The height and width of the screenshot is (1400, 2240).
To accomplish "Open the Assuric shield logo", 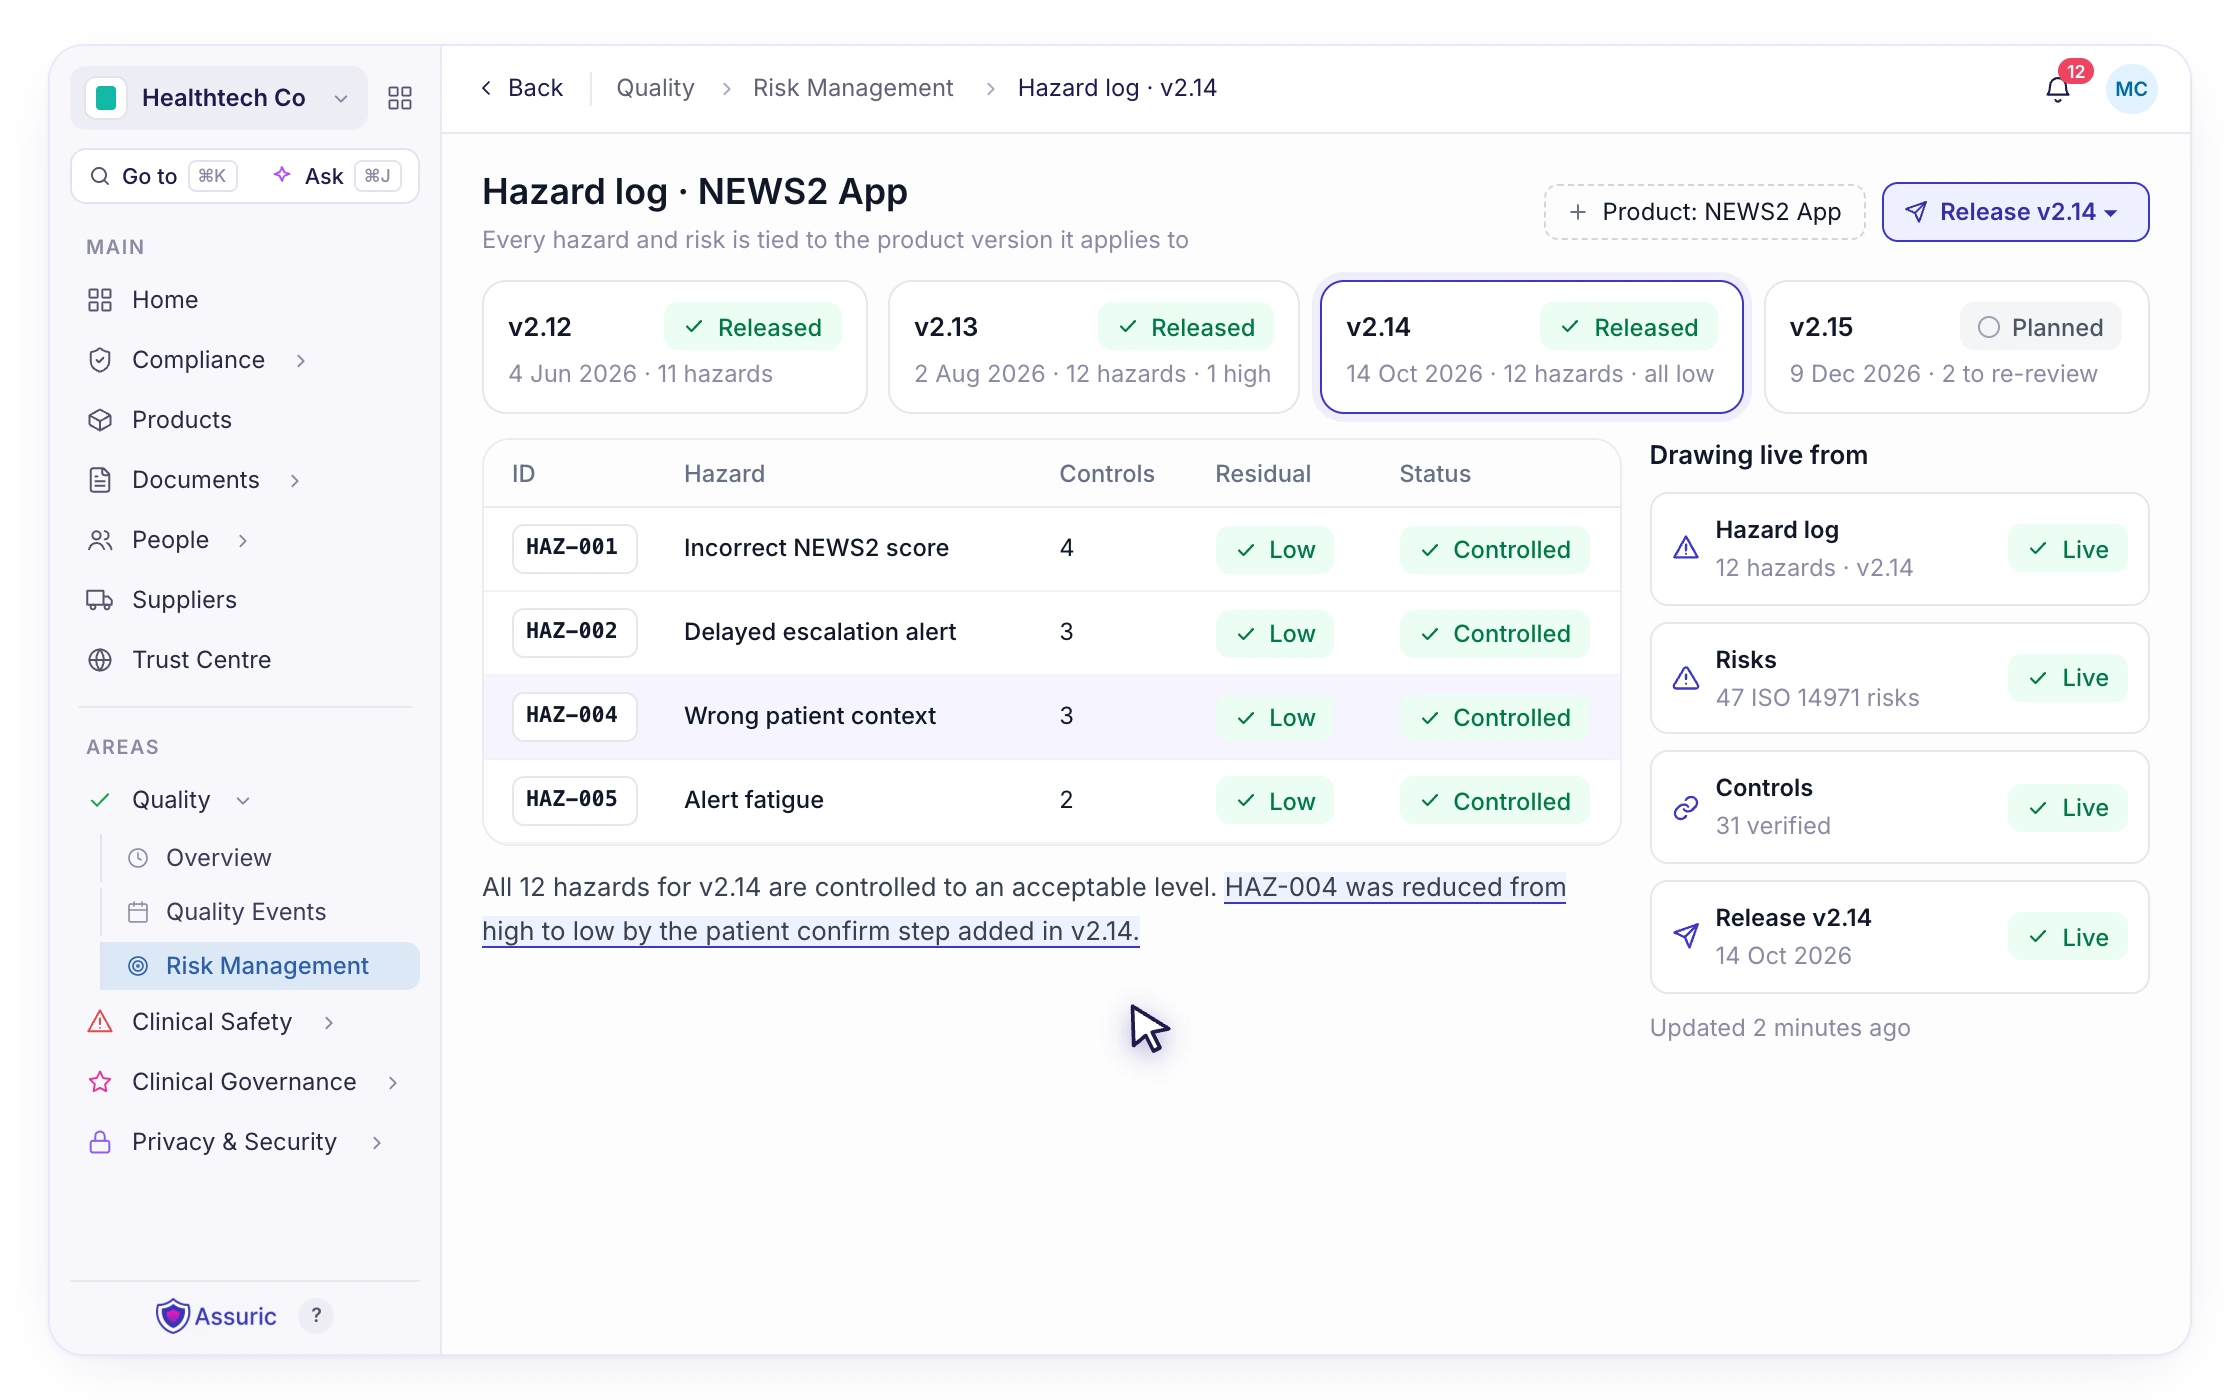I will coord(173,1316).
